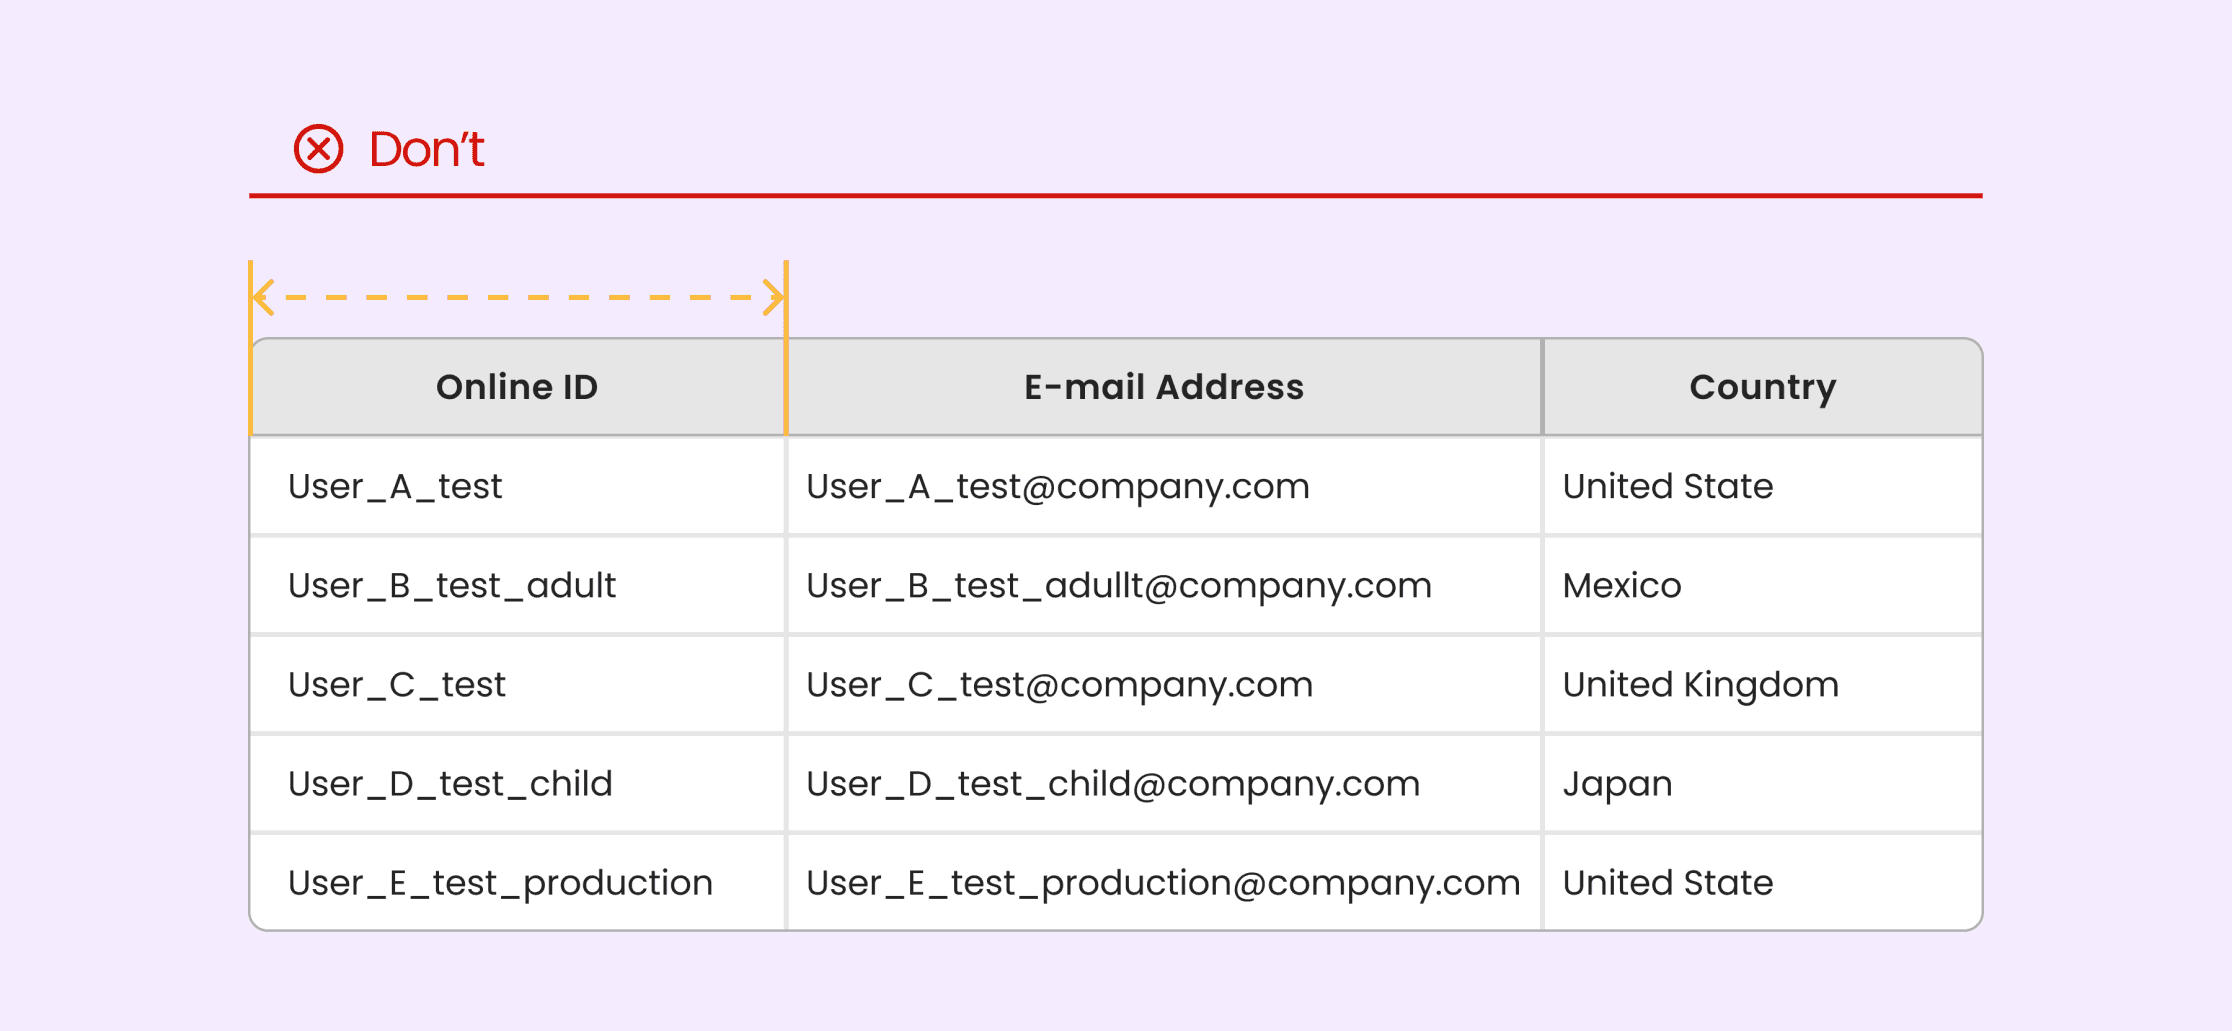Click the User_E_test_production Online ID cell
Screen dimensions: 2232x1031
pyautogui.click(x=517, y=882)
